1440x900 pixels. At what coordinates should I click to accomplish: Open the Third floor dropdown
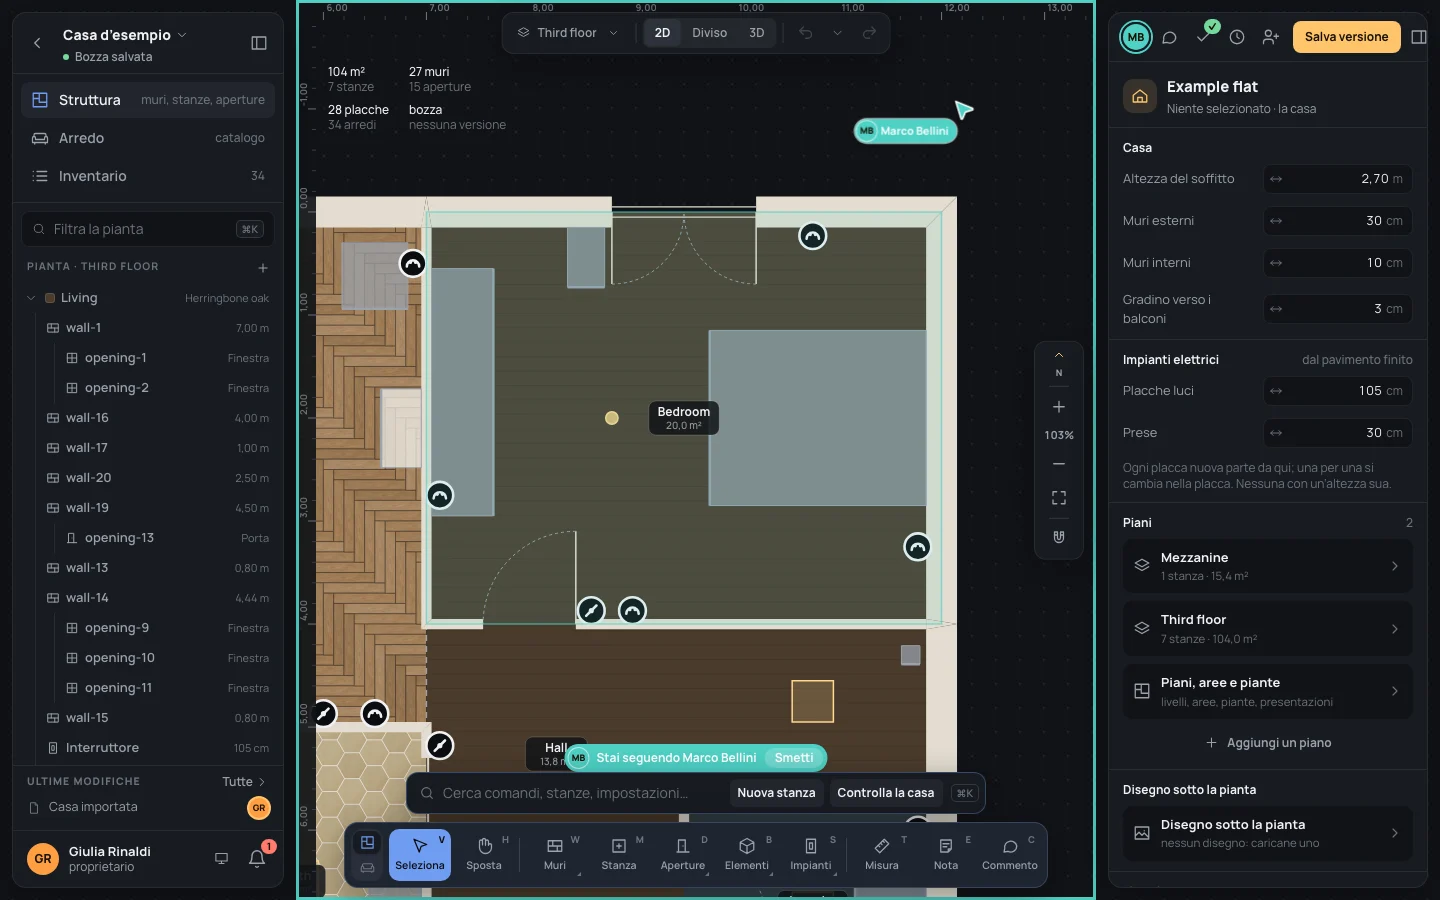568,33
